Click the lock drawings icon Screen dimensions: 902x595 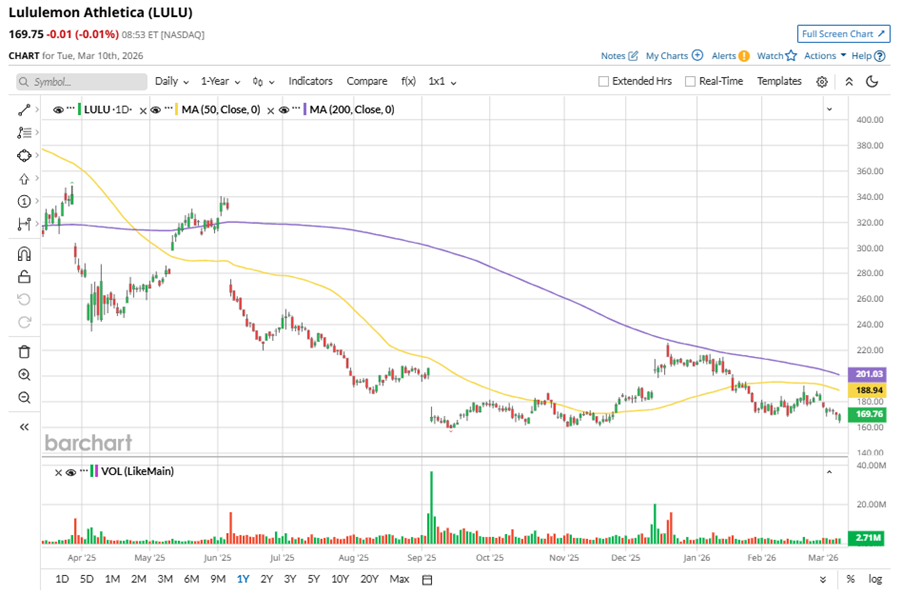[24, 277]
